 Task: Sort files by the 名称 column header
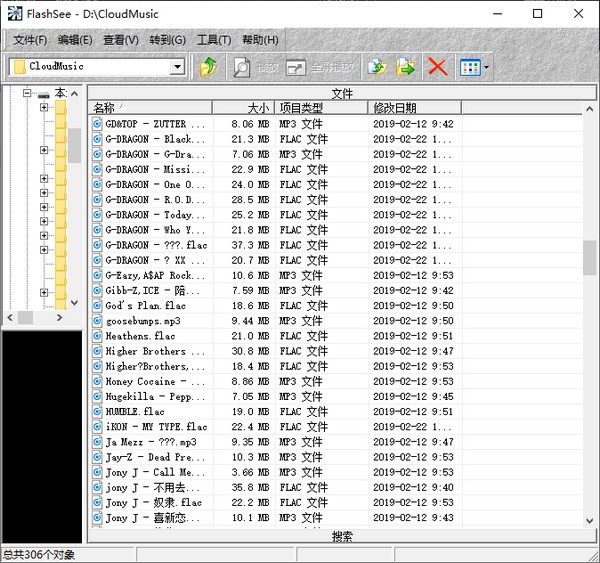pos(150,108)
